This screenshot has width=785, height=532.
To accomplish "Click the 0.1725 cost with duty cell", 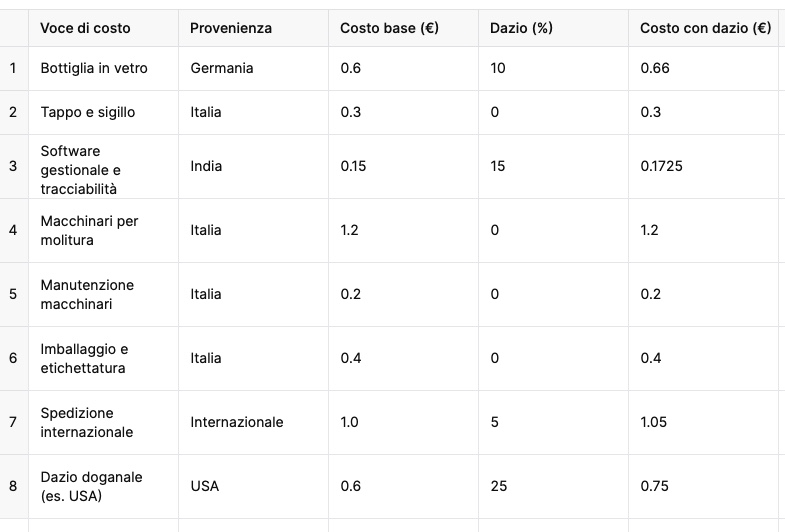I will (x=661, y=166).
